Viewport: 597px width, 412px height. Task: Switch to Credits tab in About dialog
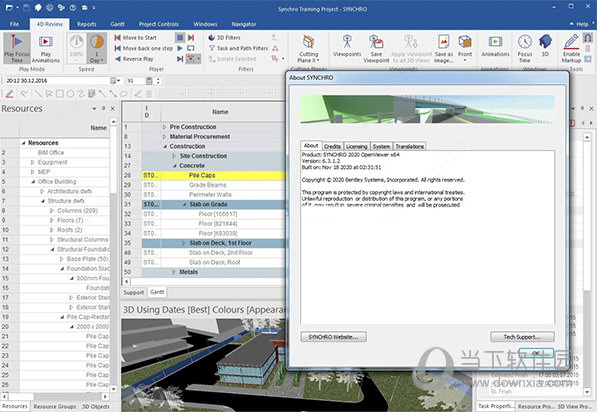(332, 146)
